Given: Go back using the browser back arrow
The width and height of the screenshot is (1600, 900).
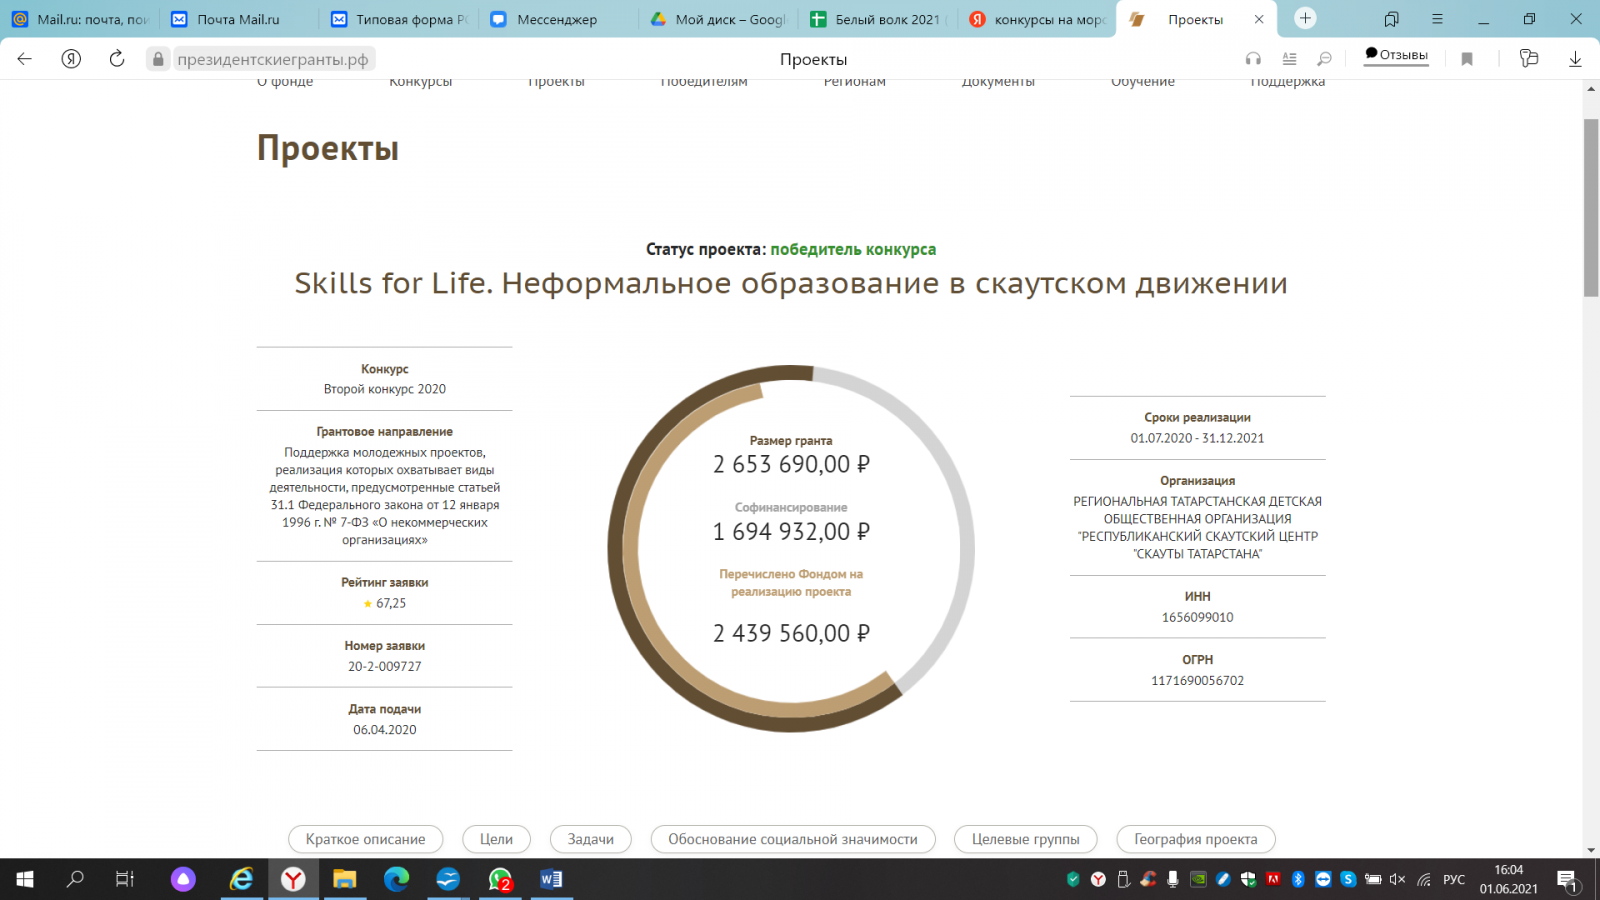Looking at the screenshot, I should 25,59.
